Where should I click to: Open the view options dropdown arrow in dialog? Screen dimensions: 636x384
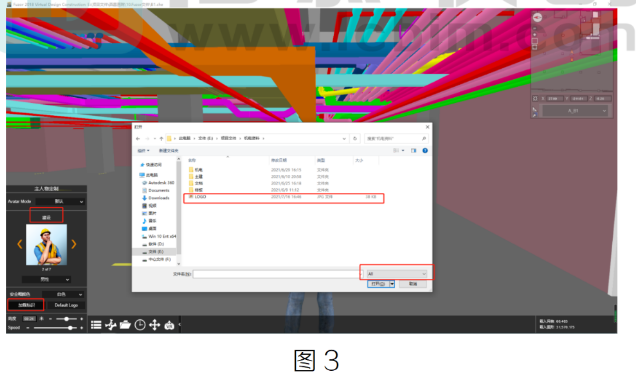[x=403, y=150]
